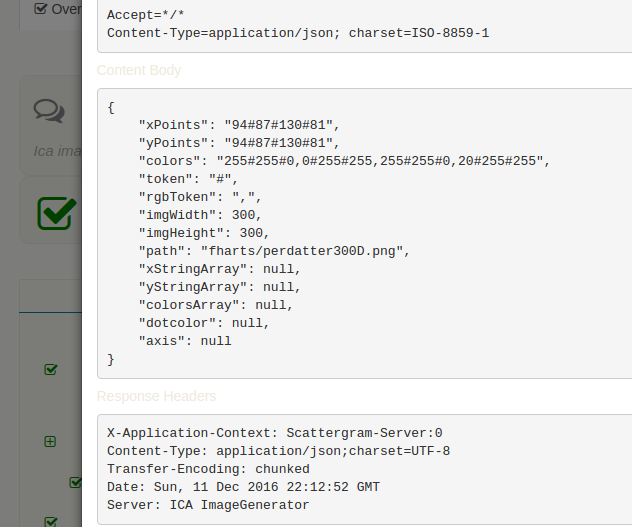Click the Date response header line
Image resolution: width=632 pixels, height=527 pixels.
(x=243, y=487)
